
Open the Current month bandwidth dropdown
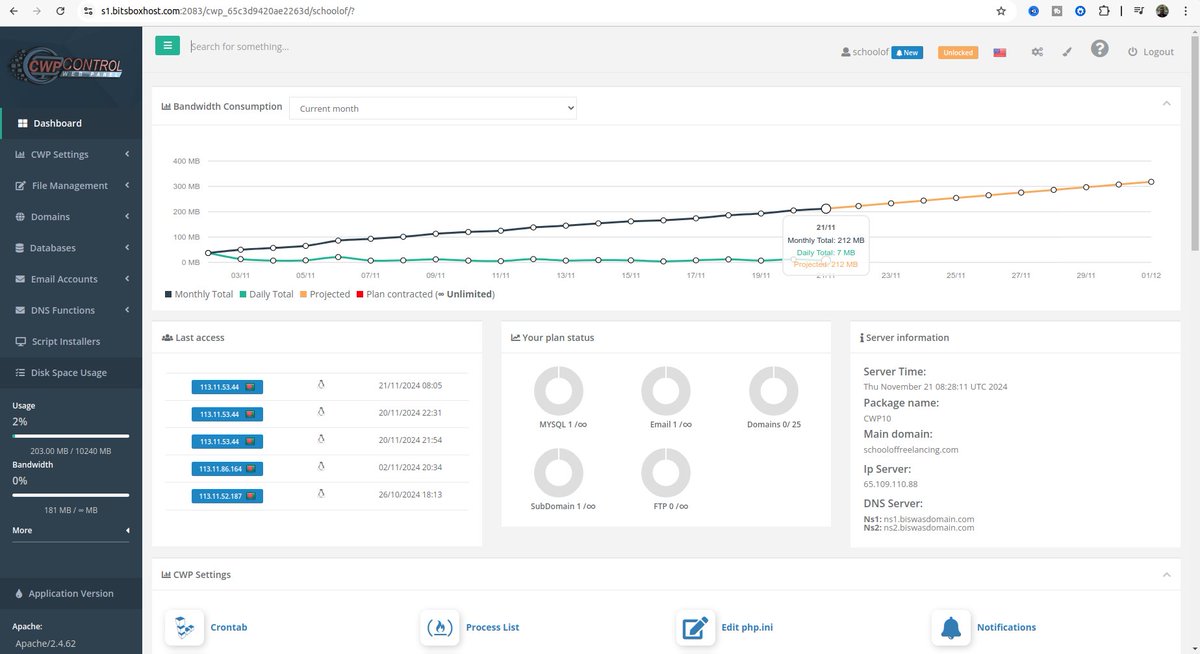(433, 108)
